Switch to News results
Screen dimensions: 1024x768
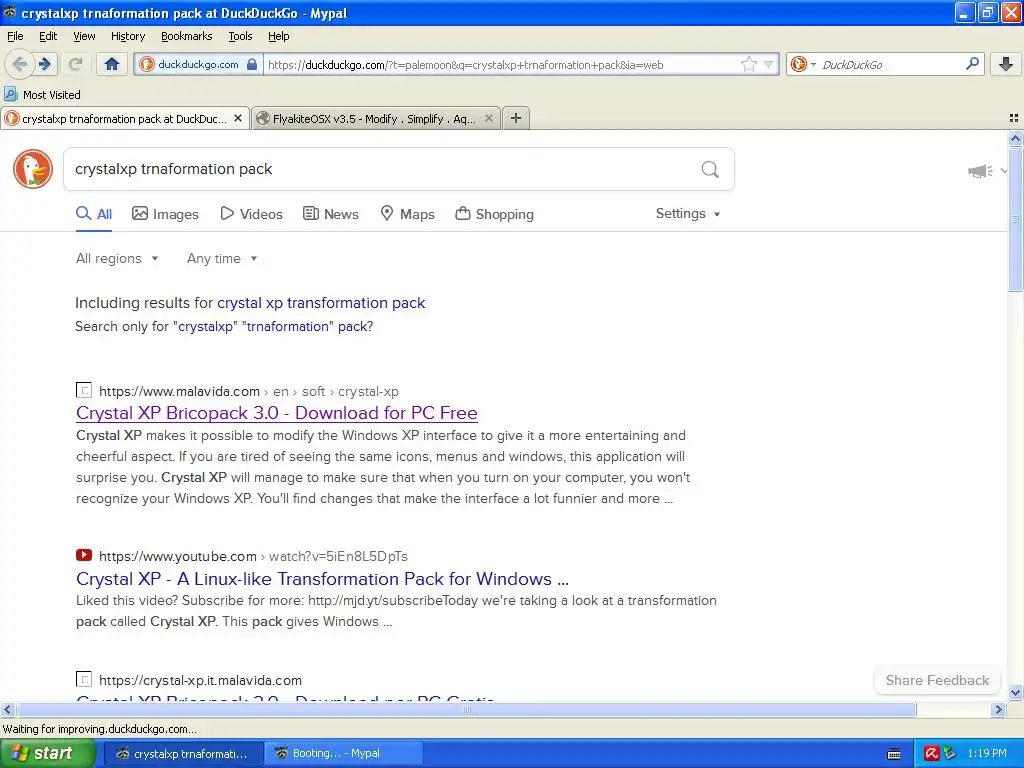click(x=330, y=214)
